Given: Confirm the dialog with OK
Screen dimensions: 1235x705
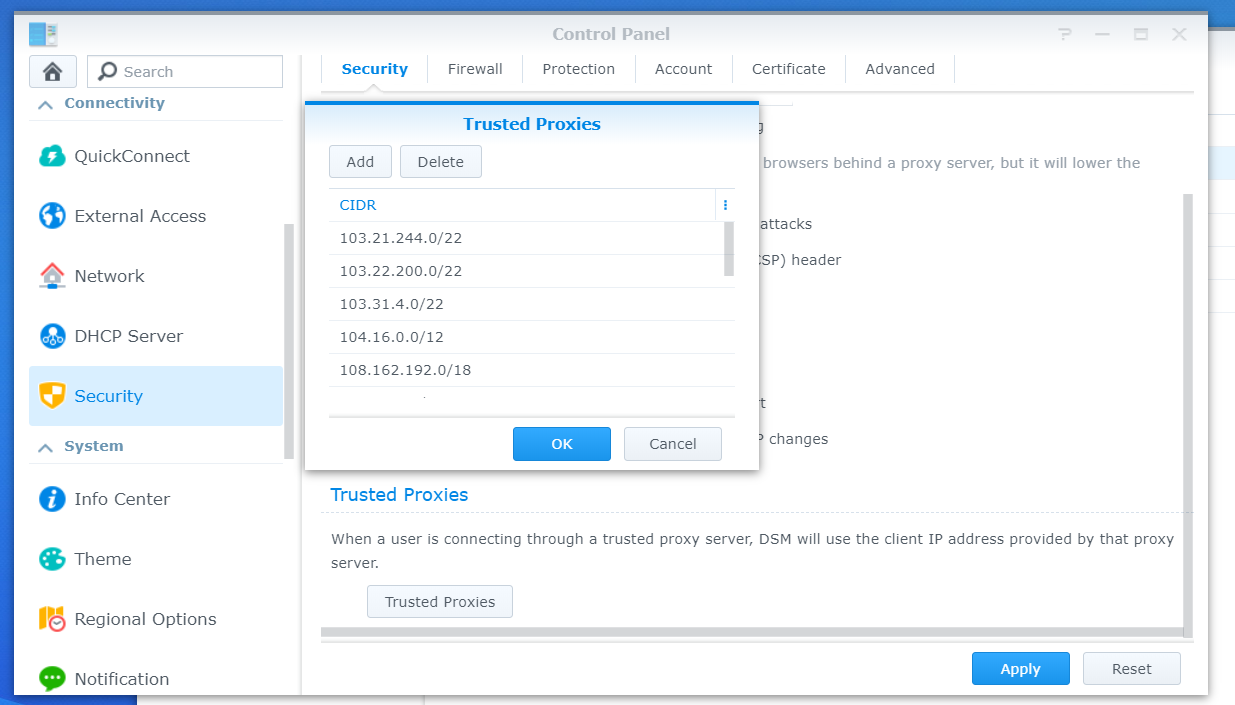Looking at the screenshot, I should click(562, 444).
